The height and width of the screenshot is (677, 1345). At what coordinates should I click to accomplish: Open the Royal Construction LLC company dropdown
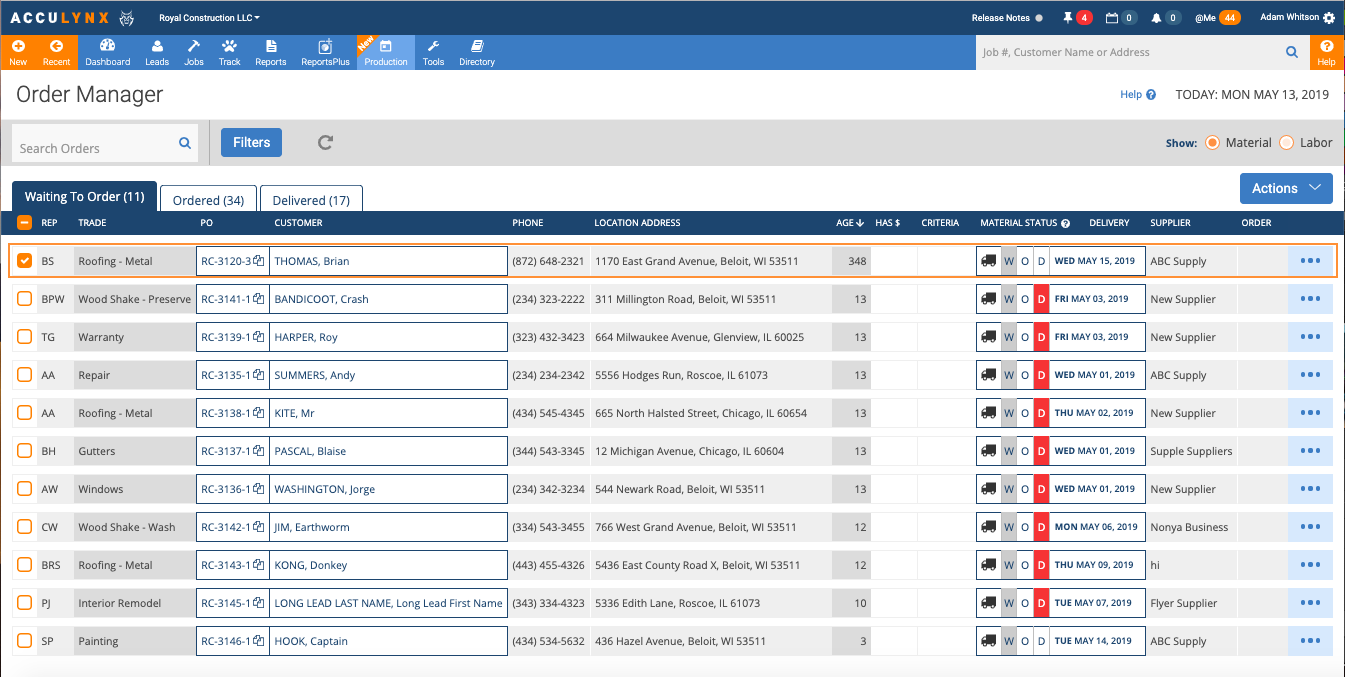(x=209, y=18)
